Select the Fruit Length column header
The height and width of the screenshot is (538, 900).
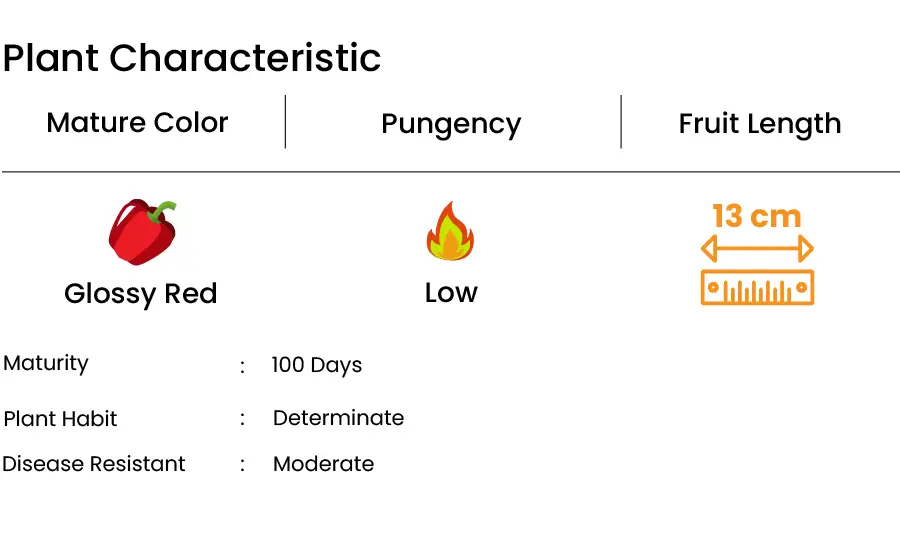tap(760, 124)
